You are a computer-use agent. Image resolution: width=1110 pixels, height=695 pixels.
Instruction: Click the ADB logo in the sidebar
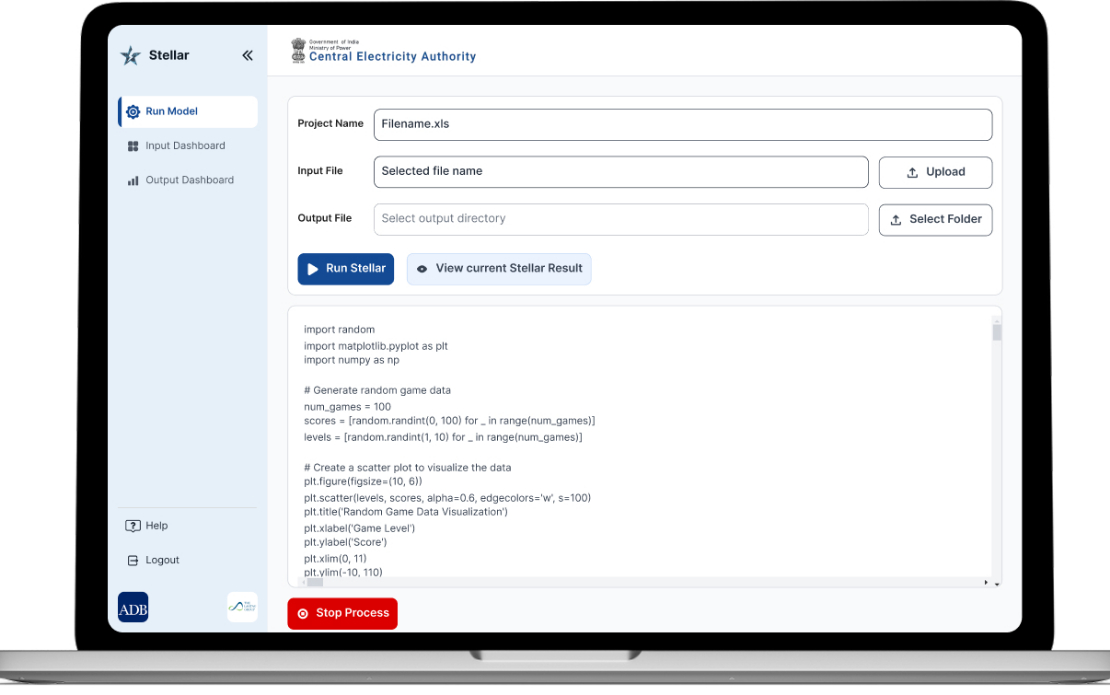[133, 607]
